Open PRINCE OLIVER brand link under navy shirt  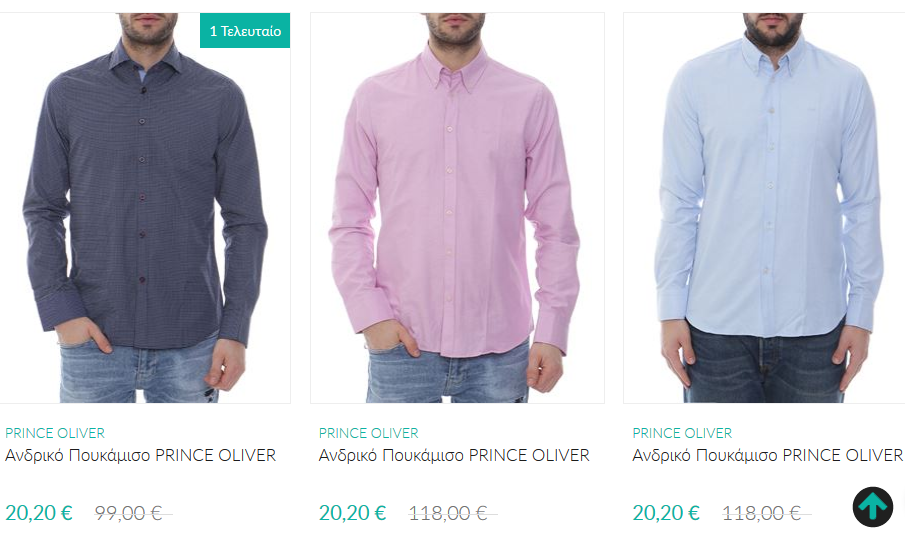coord(55,433)
